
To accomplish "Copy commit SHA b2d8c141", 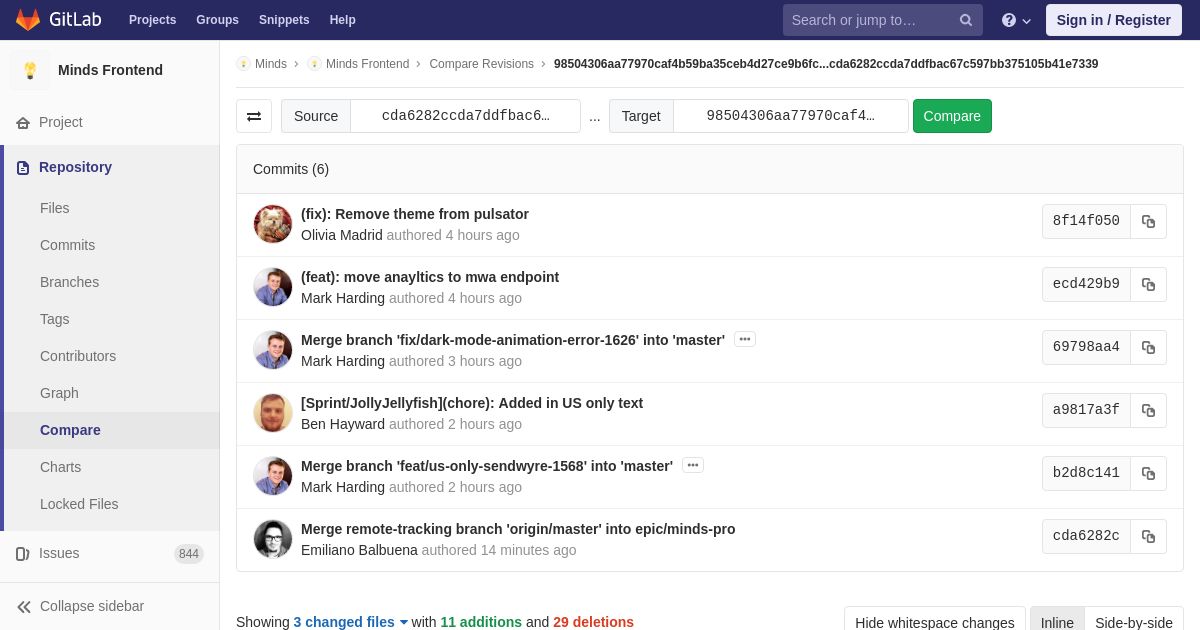I will coord(1148,473).
